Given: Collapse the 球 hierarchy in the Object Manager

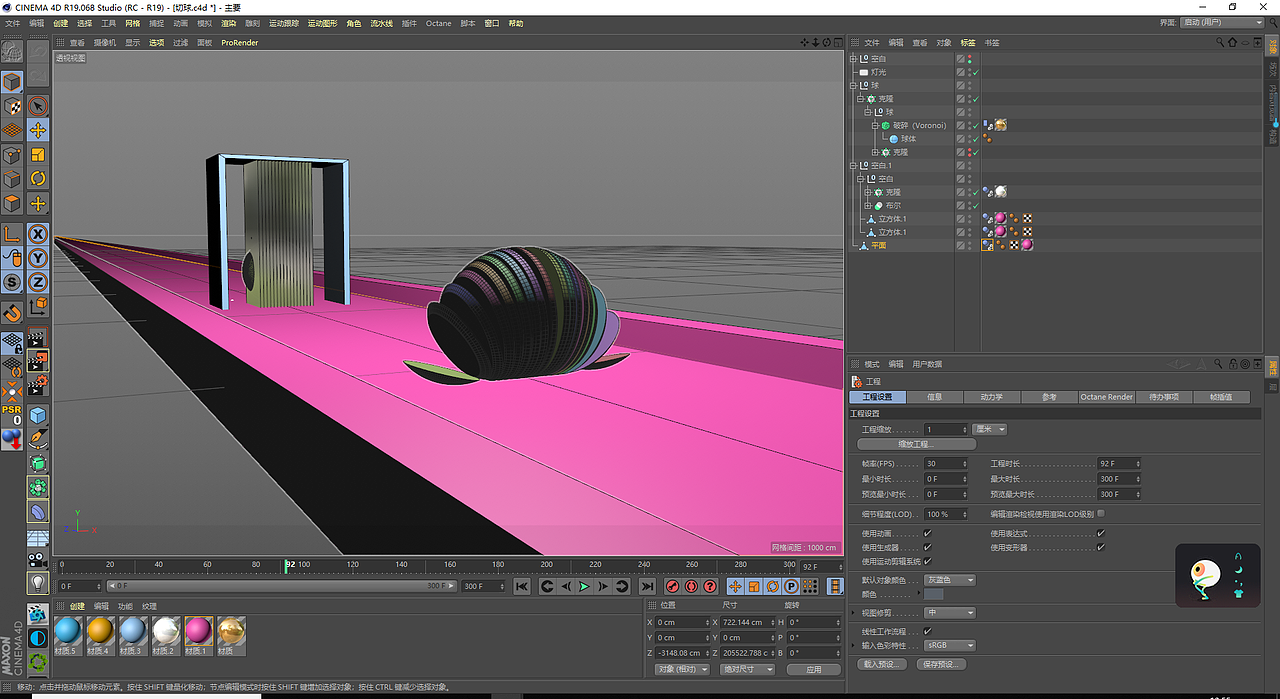Looking at the screenshot, I should click(x=854, y=85).
